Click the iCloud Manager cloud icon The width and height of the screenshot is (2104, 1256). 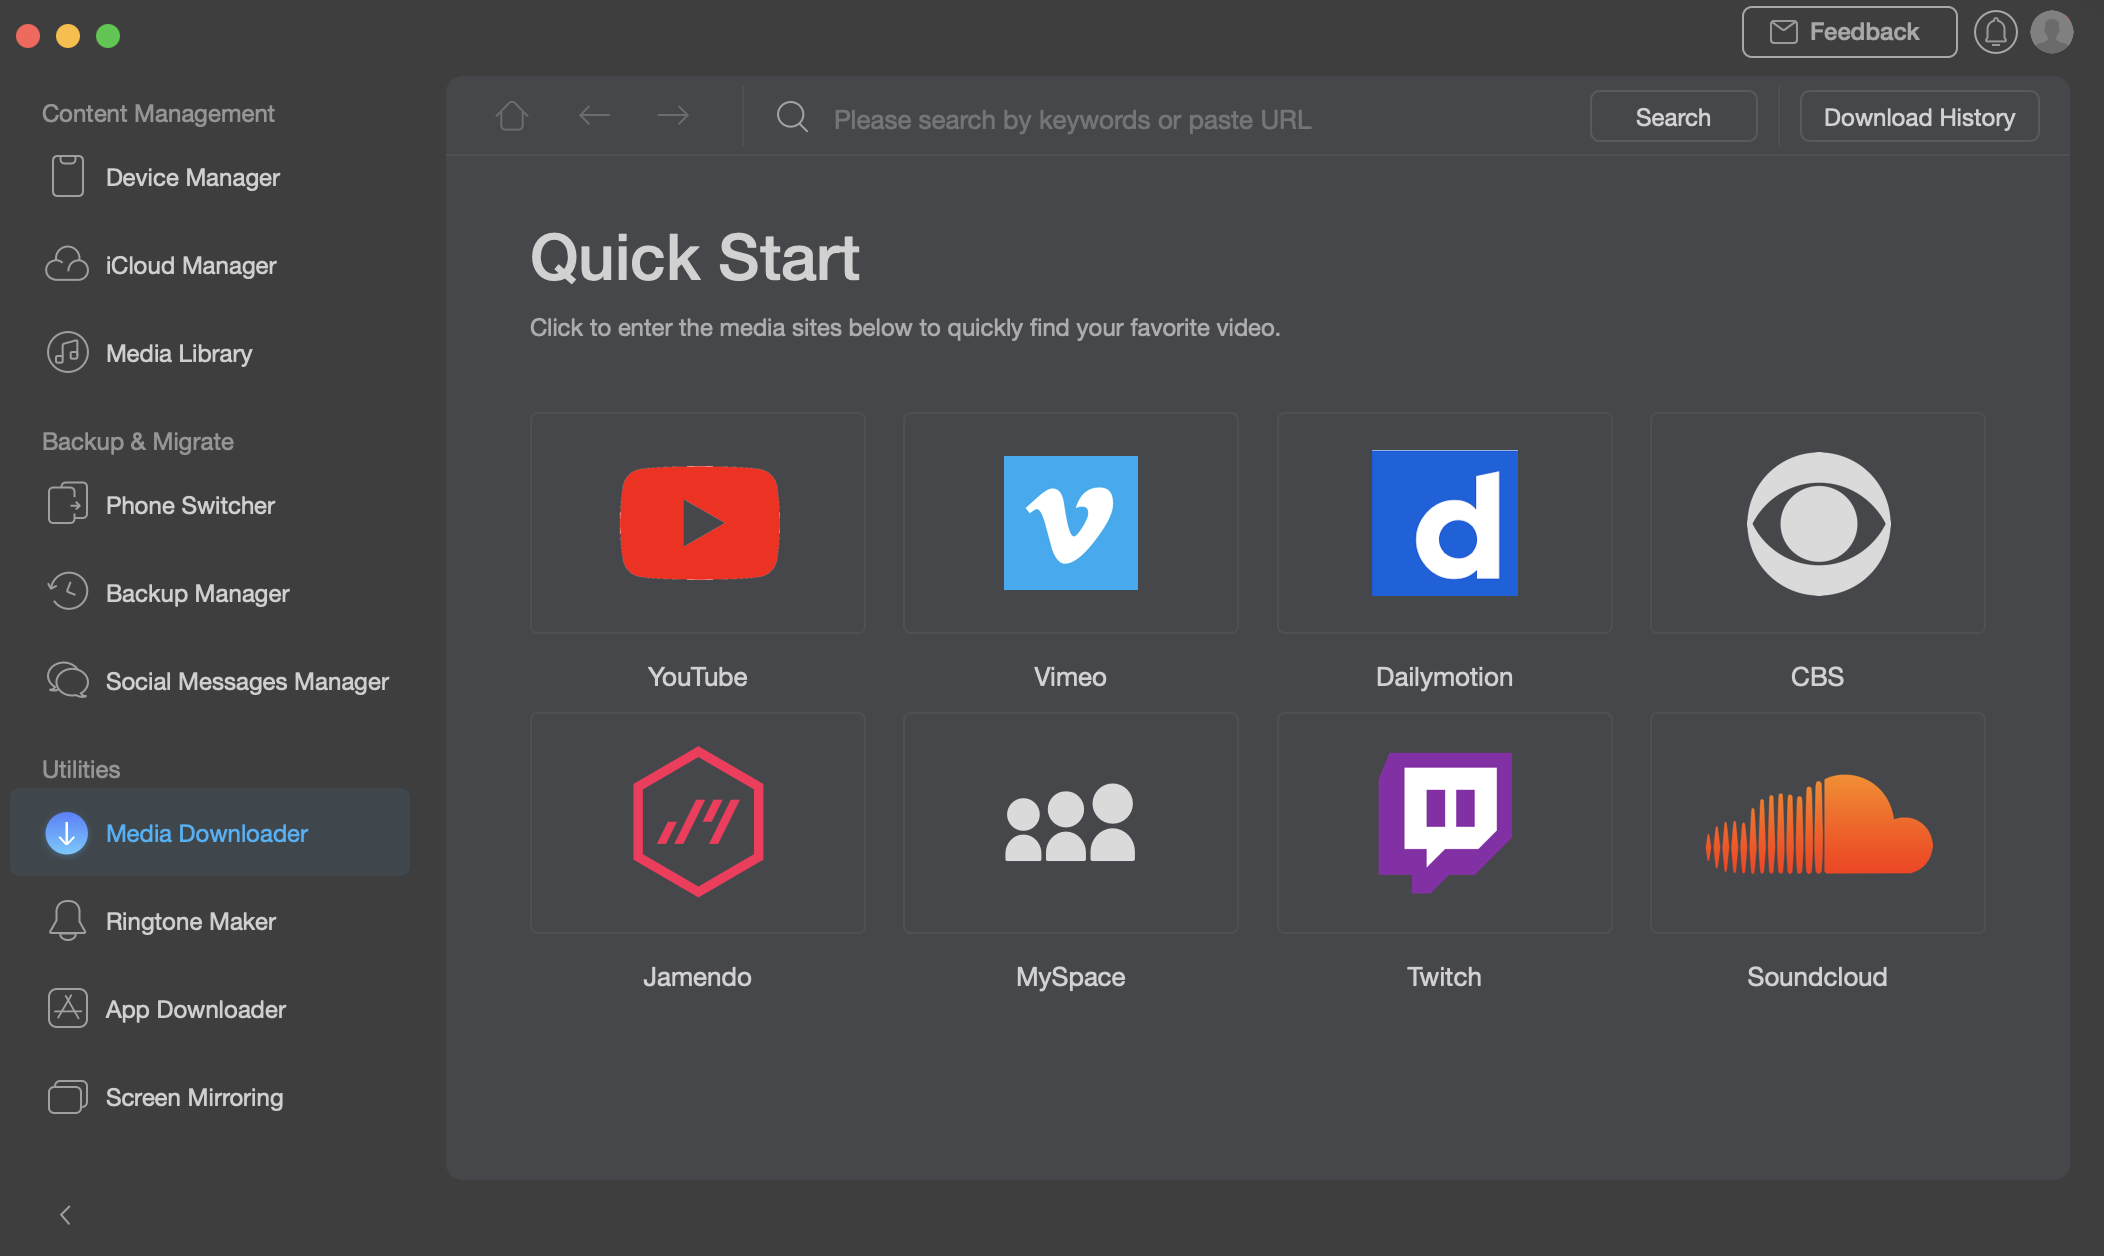point(67,265)
